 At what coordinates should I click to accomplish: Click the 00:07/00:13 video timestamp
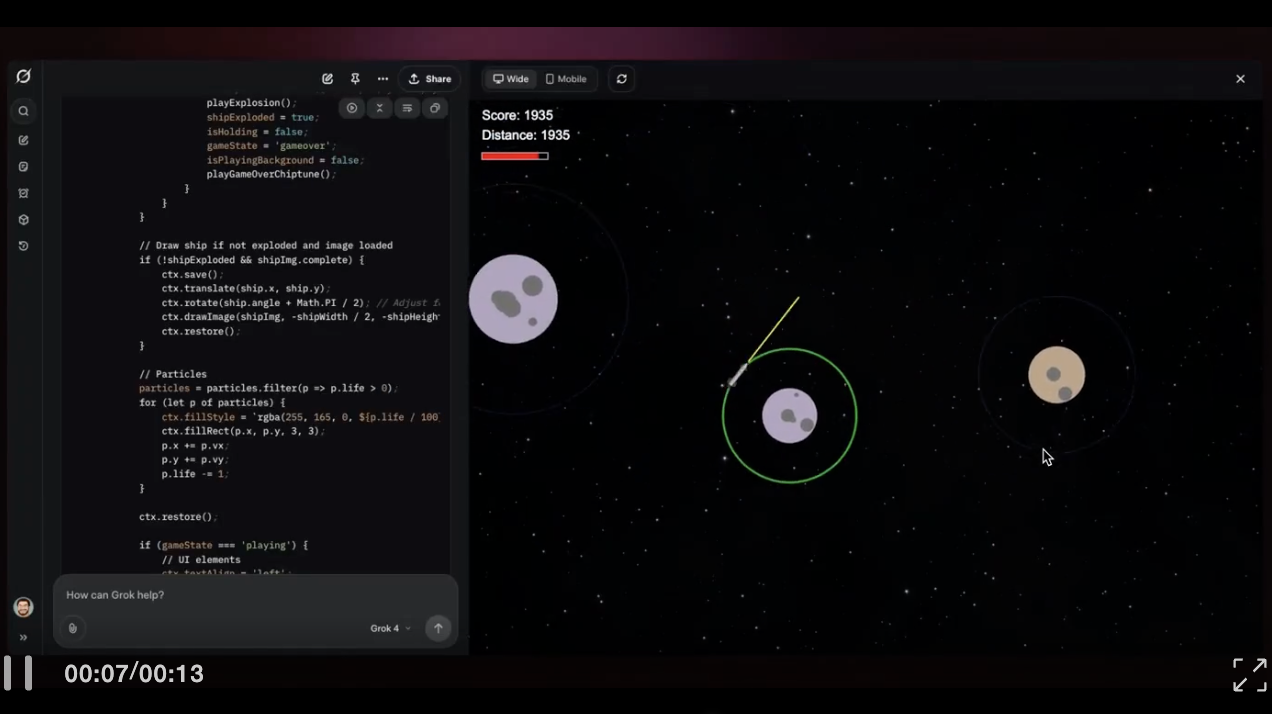click(x=134, y=674)
